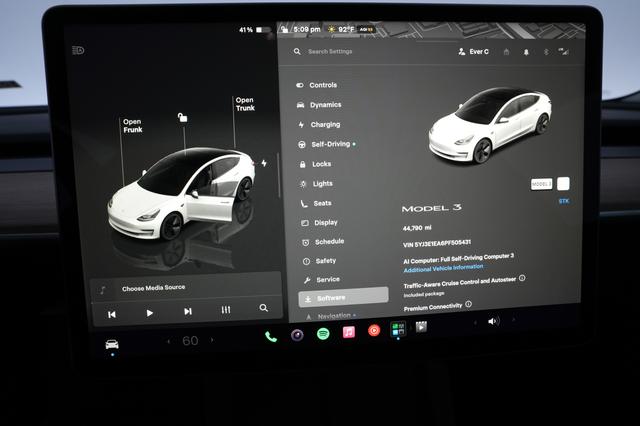Screen dimensions: 640x426
Task: Tap the 92°F weather readout
Action: point(341,29)
